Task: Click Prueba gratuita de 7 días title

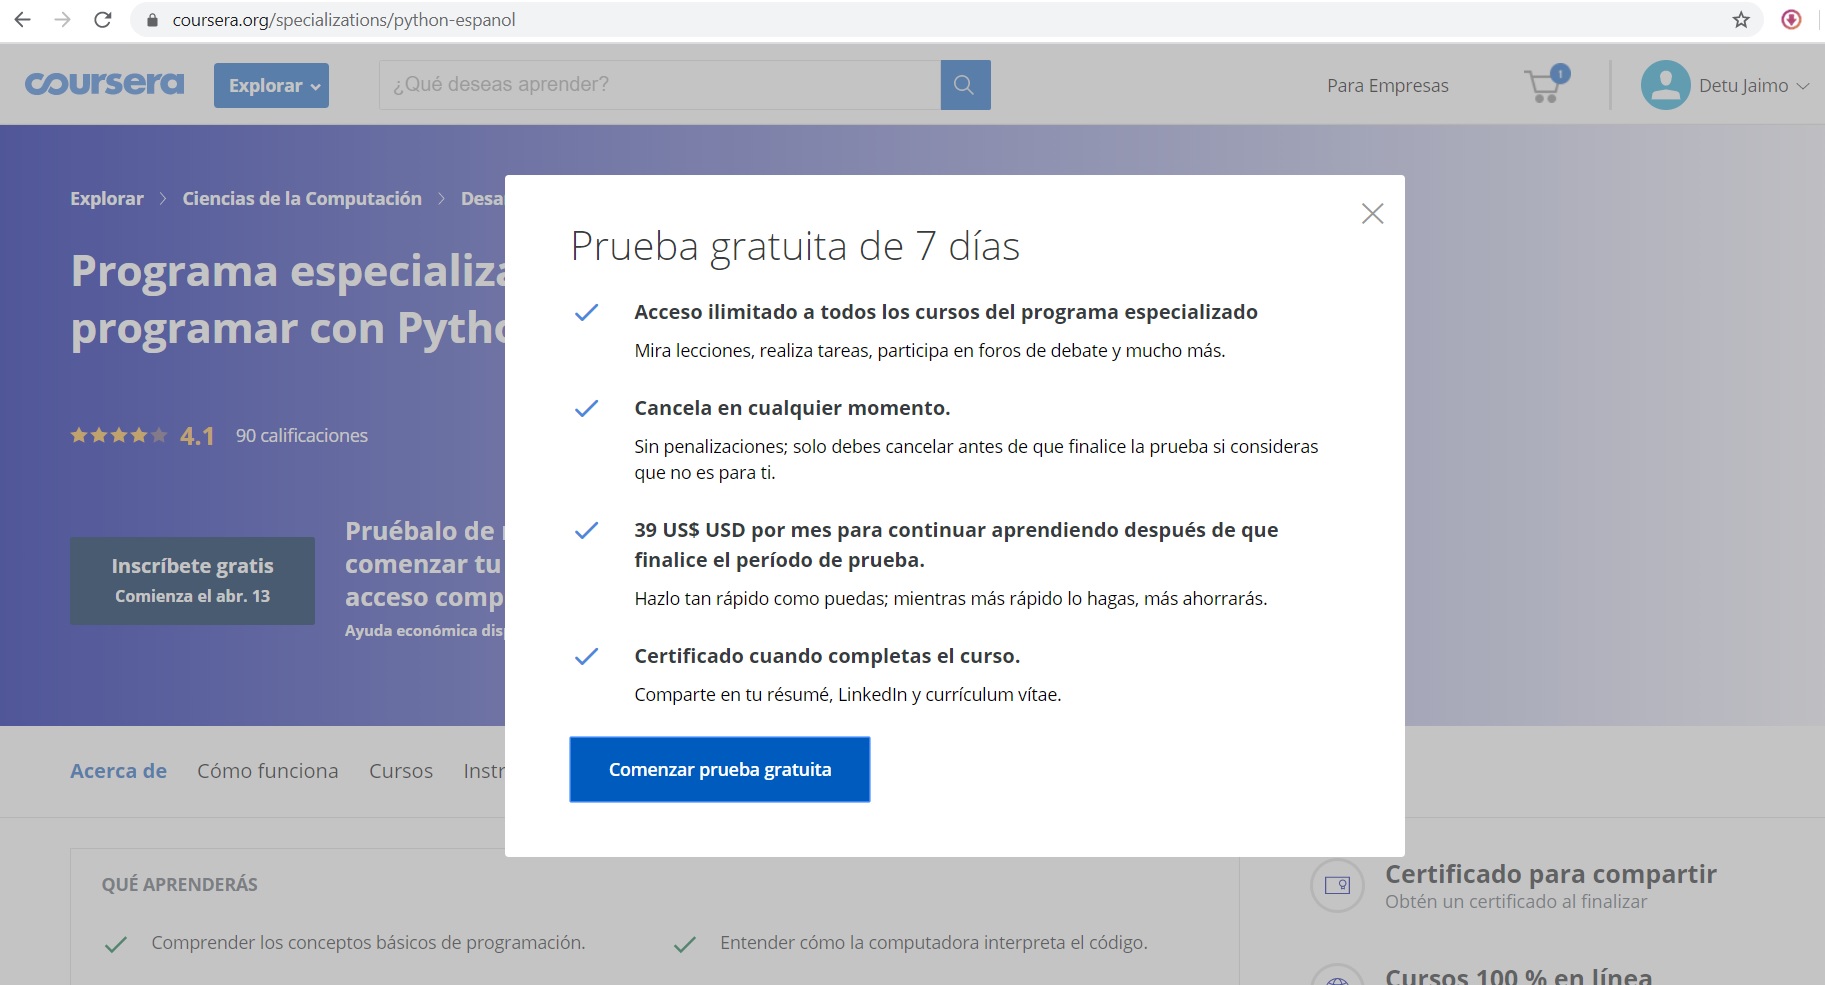Action: click(795, 246)
